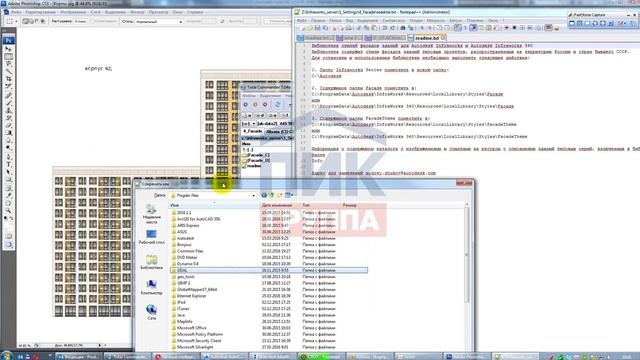Viewport: 640px width, 360px height.
Task: Sort files by the Имя column header
Action: pyautogui.click(x=215, y=205)
